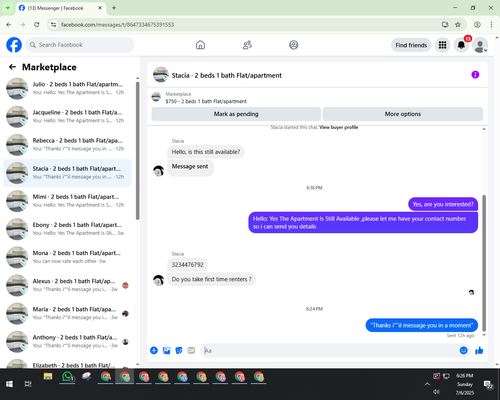
Task: Open Mimi's apartment conversation
Action: (67, 201)
